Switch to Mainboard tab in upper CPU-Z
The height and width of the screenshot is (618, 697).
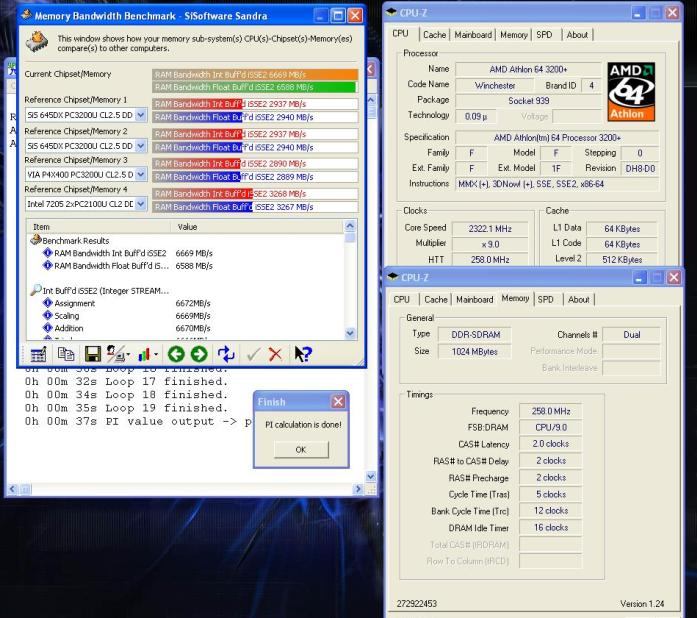pos(473,35)
